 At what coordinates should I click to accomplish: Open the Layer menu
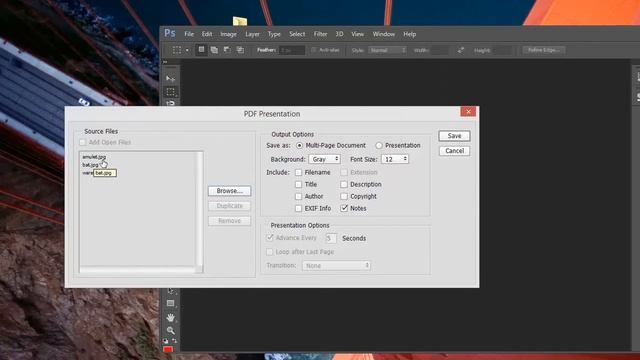tap(252, 34)
